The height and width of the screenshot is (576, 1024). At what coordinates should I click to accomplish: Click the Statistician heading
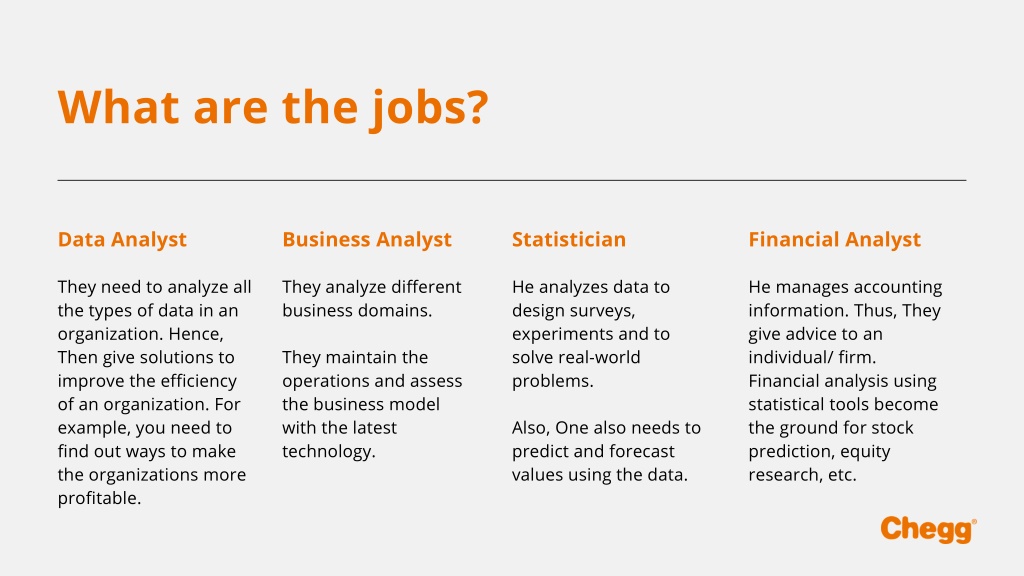[569, 240]
